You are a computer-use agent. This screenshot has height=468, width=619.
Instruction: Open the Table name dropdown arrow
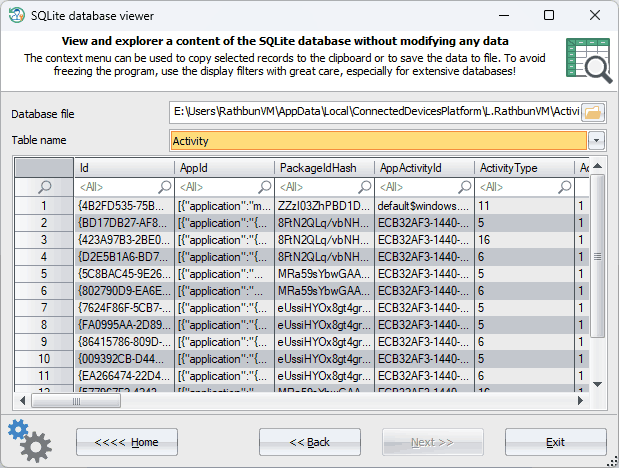(x=596, y=141)
